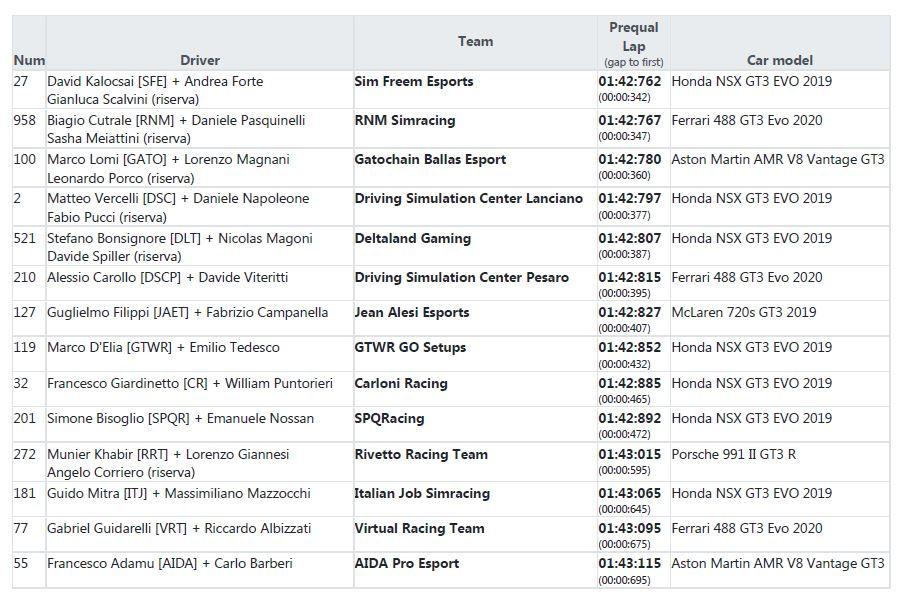Screen dimensions: 905x600
Task: Click car number 521
Action: pos(24,238)
